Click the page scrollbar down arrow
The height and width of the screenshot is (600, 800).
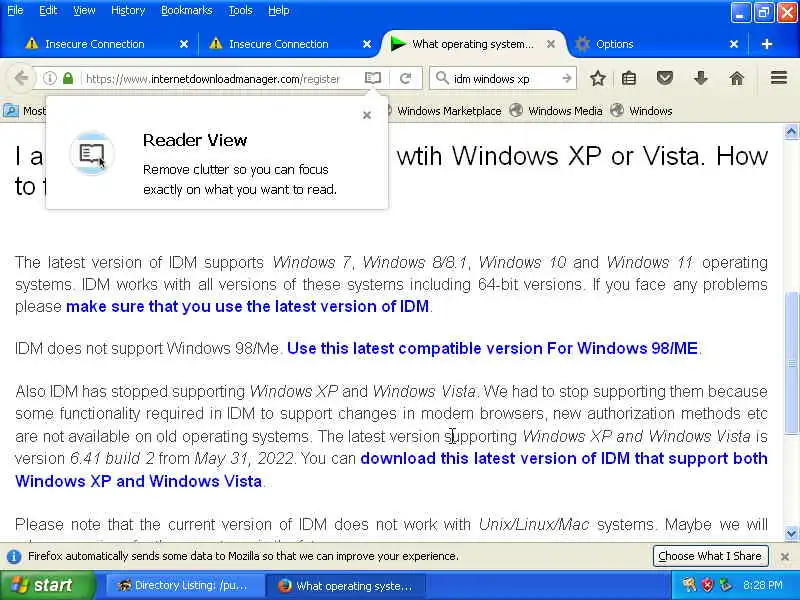[x=791, y=534]
